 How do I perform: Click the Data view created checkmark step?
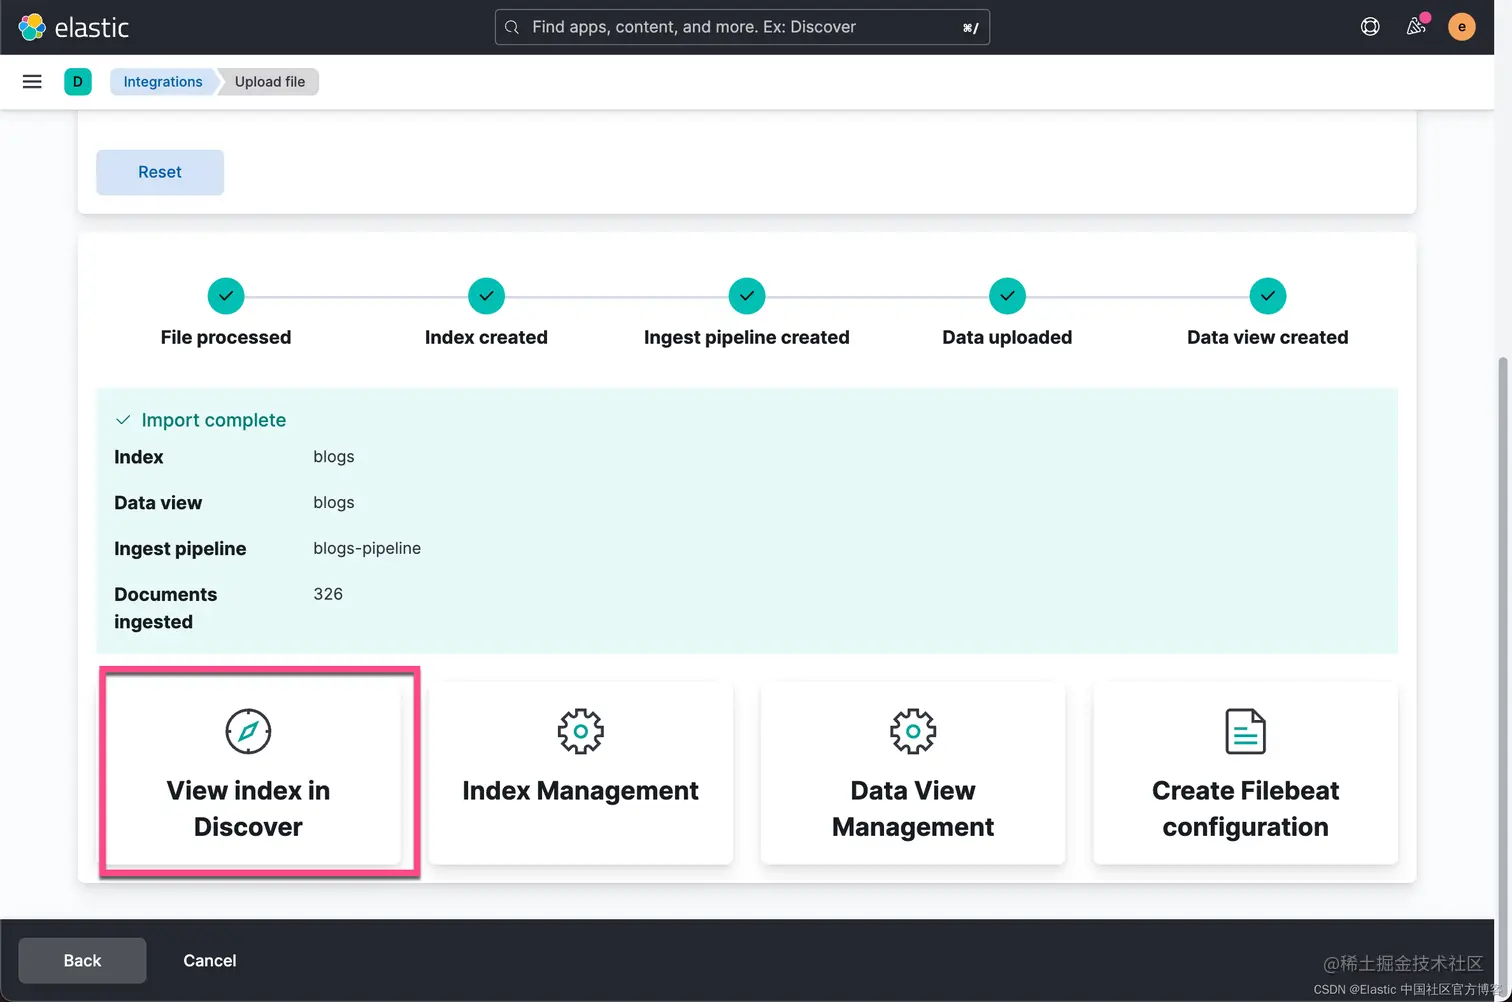point(1268,296)
